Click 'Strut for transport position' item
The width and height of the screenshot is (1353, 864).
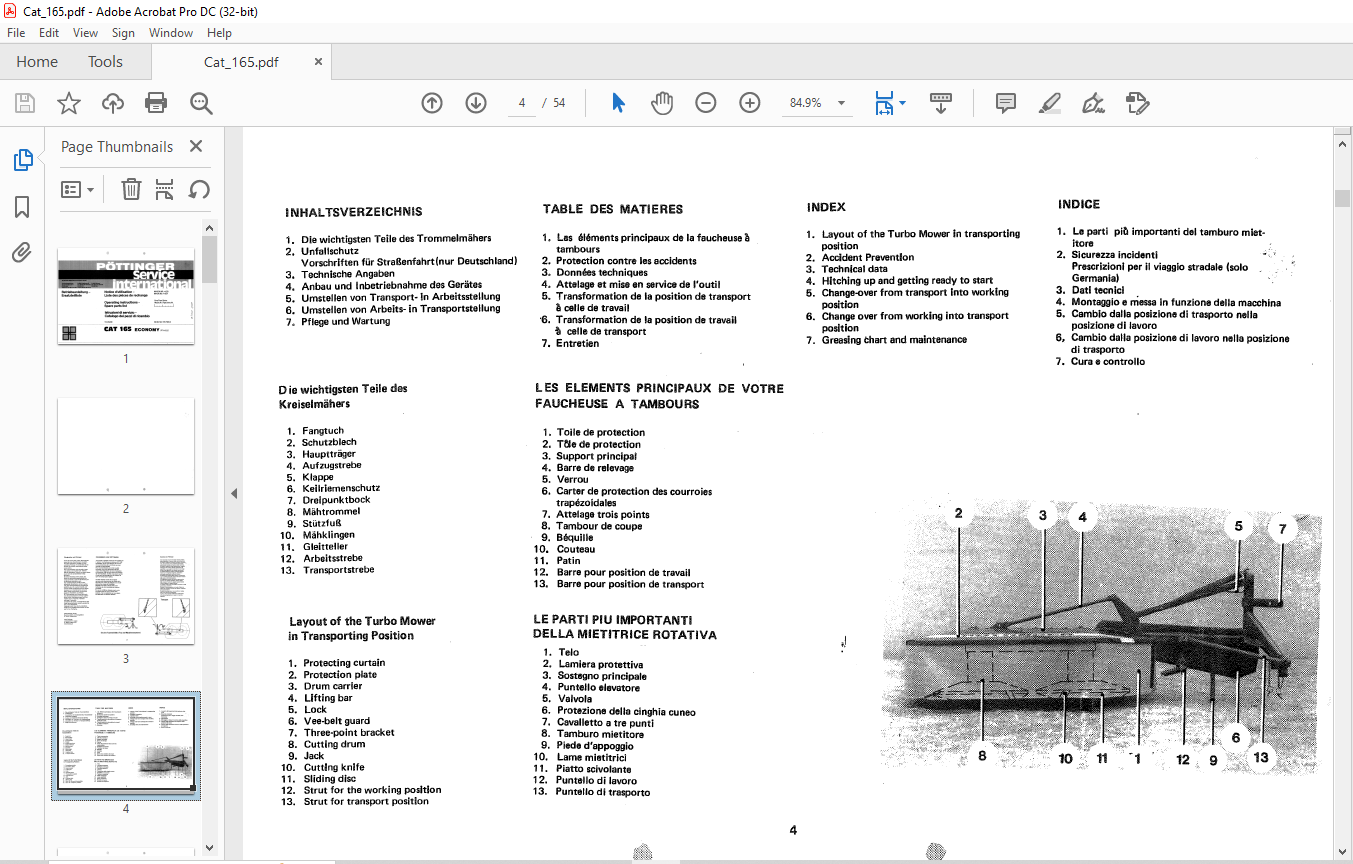pyautogui.click(x=366, y=801)
